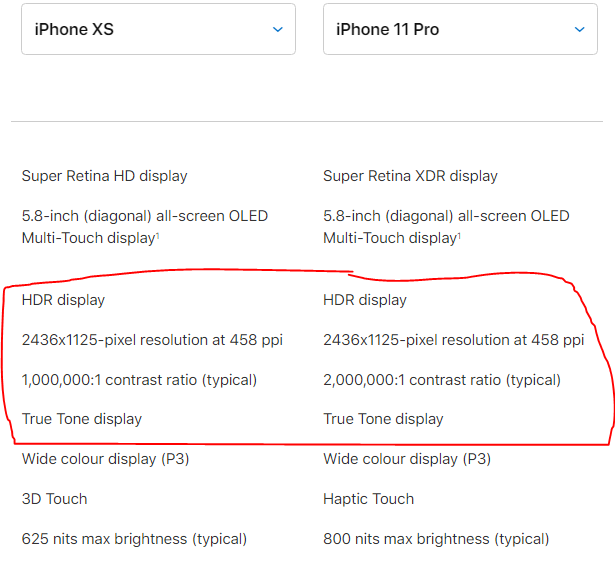Click the chevron arrow beside iPhone XS
Image resolution: width=615 pixels, height=581 pixels.
pyautogui.click(x=278, y=29)
